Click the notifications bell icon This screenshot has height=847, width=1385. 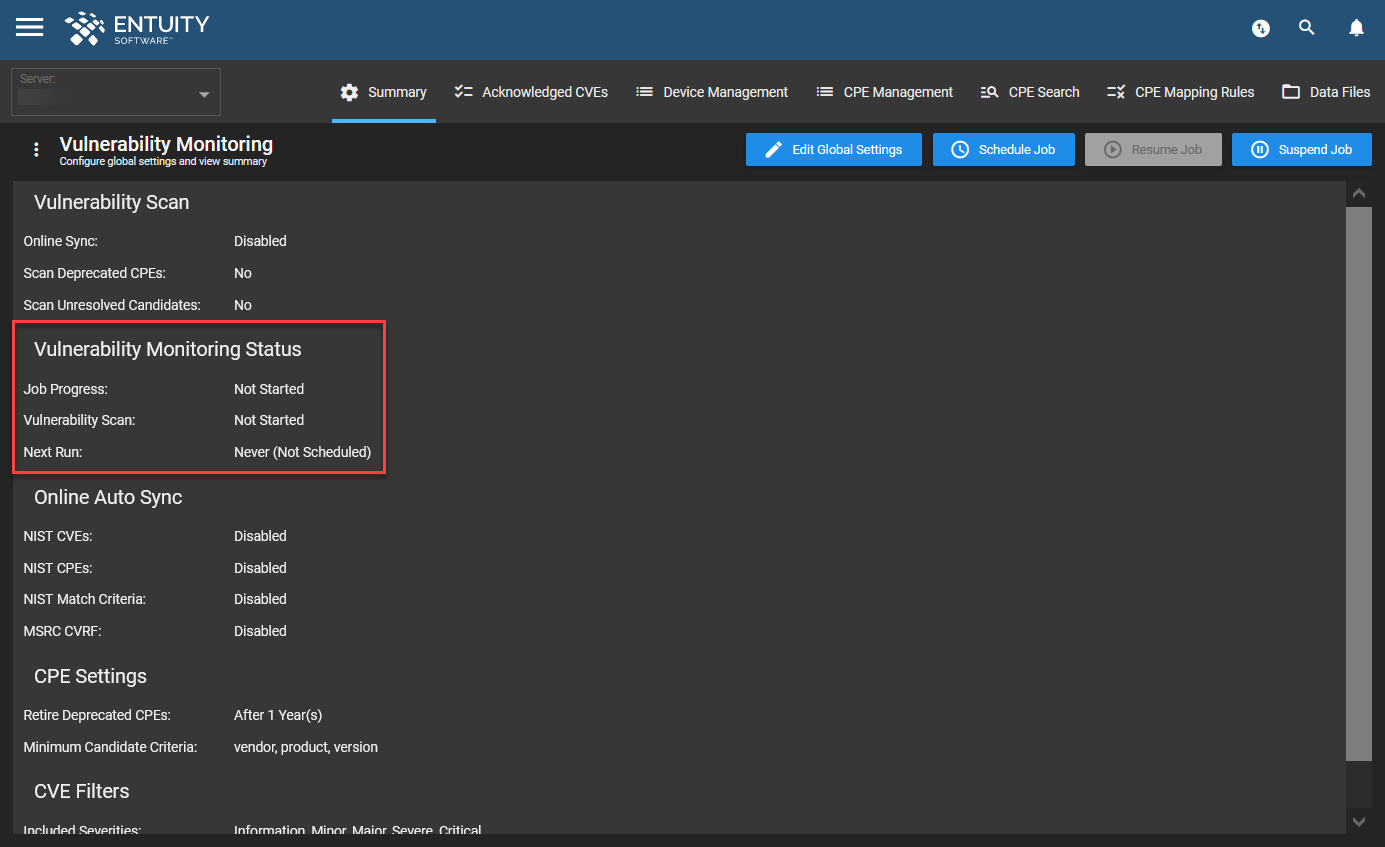(x=1356, y=27)
